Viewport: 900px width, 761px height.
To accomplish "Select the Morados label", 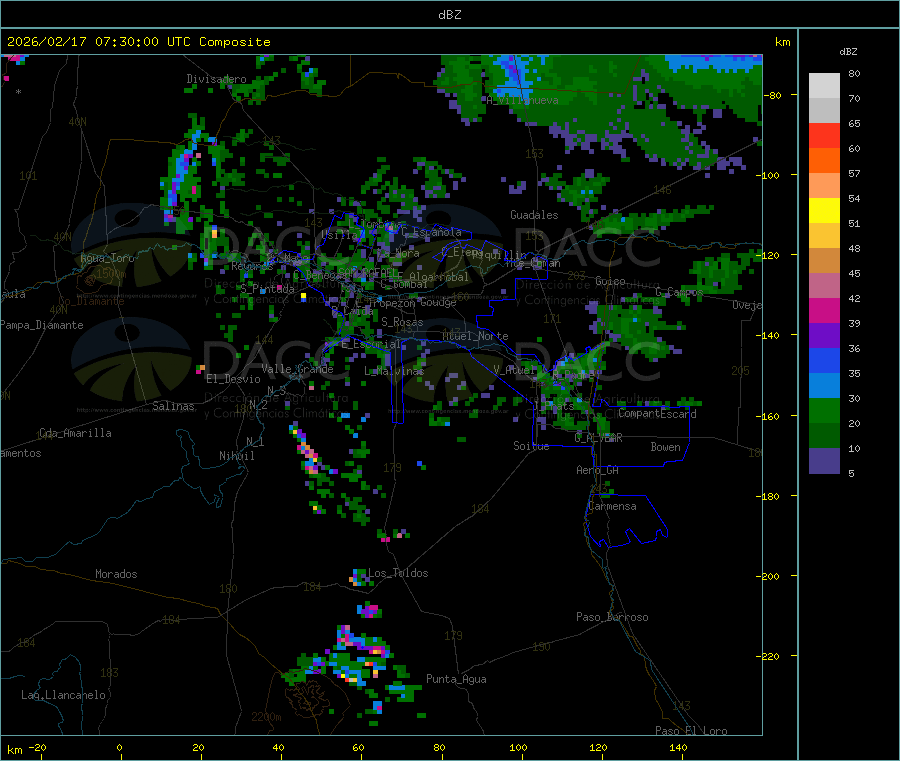I will [x=116, y=574].
